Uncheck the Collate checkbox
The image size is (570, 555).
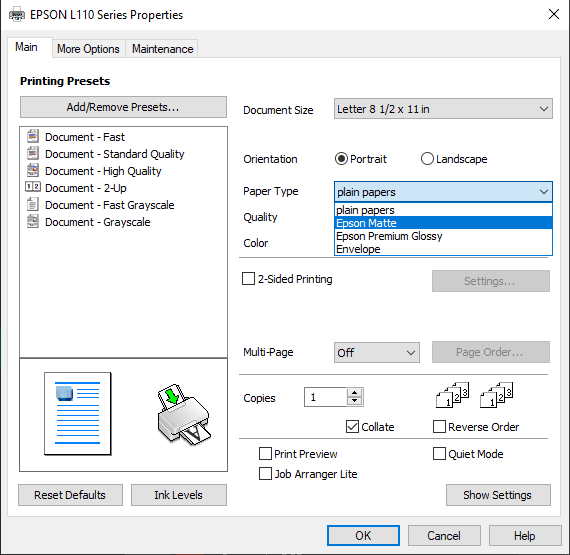coord(352,427)
